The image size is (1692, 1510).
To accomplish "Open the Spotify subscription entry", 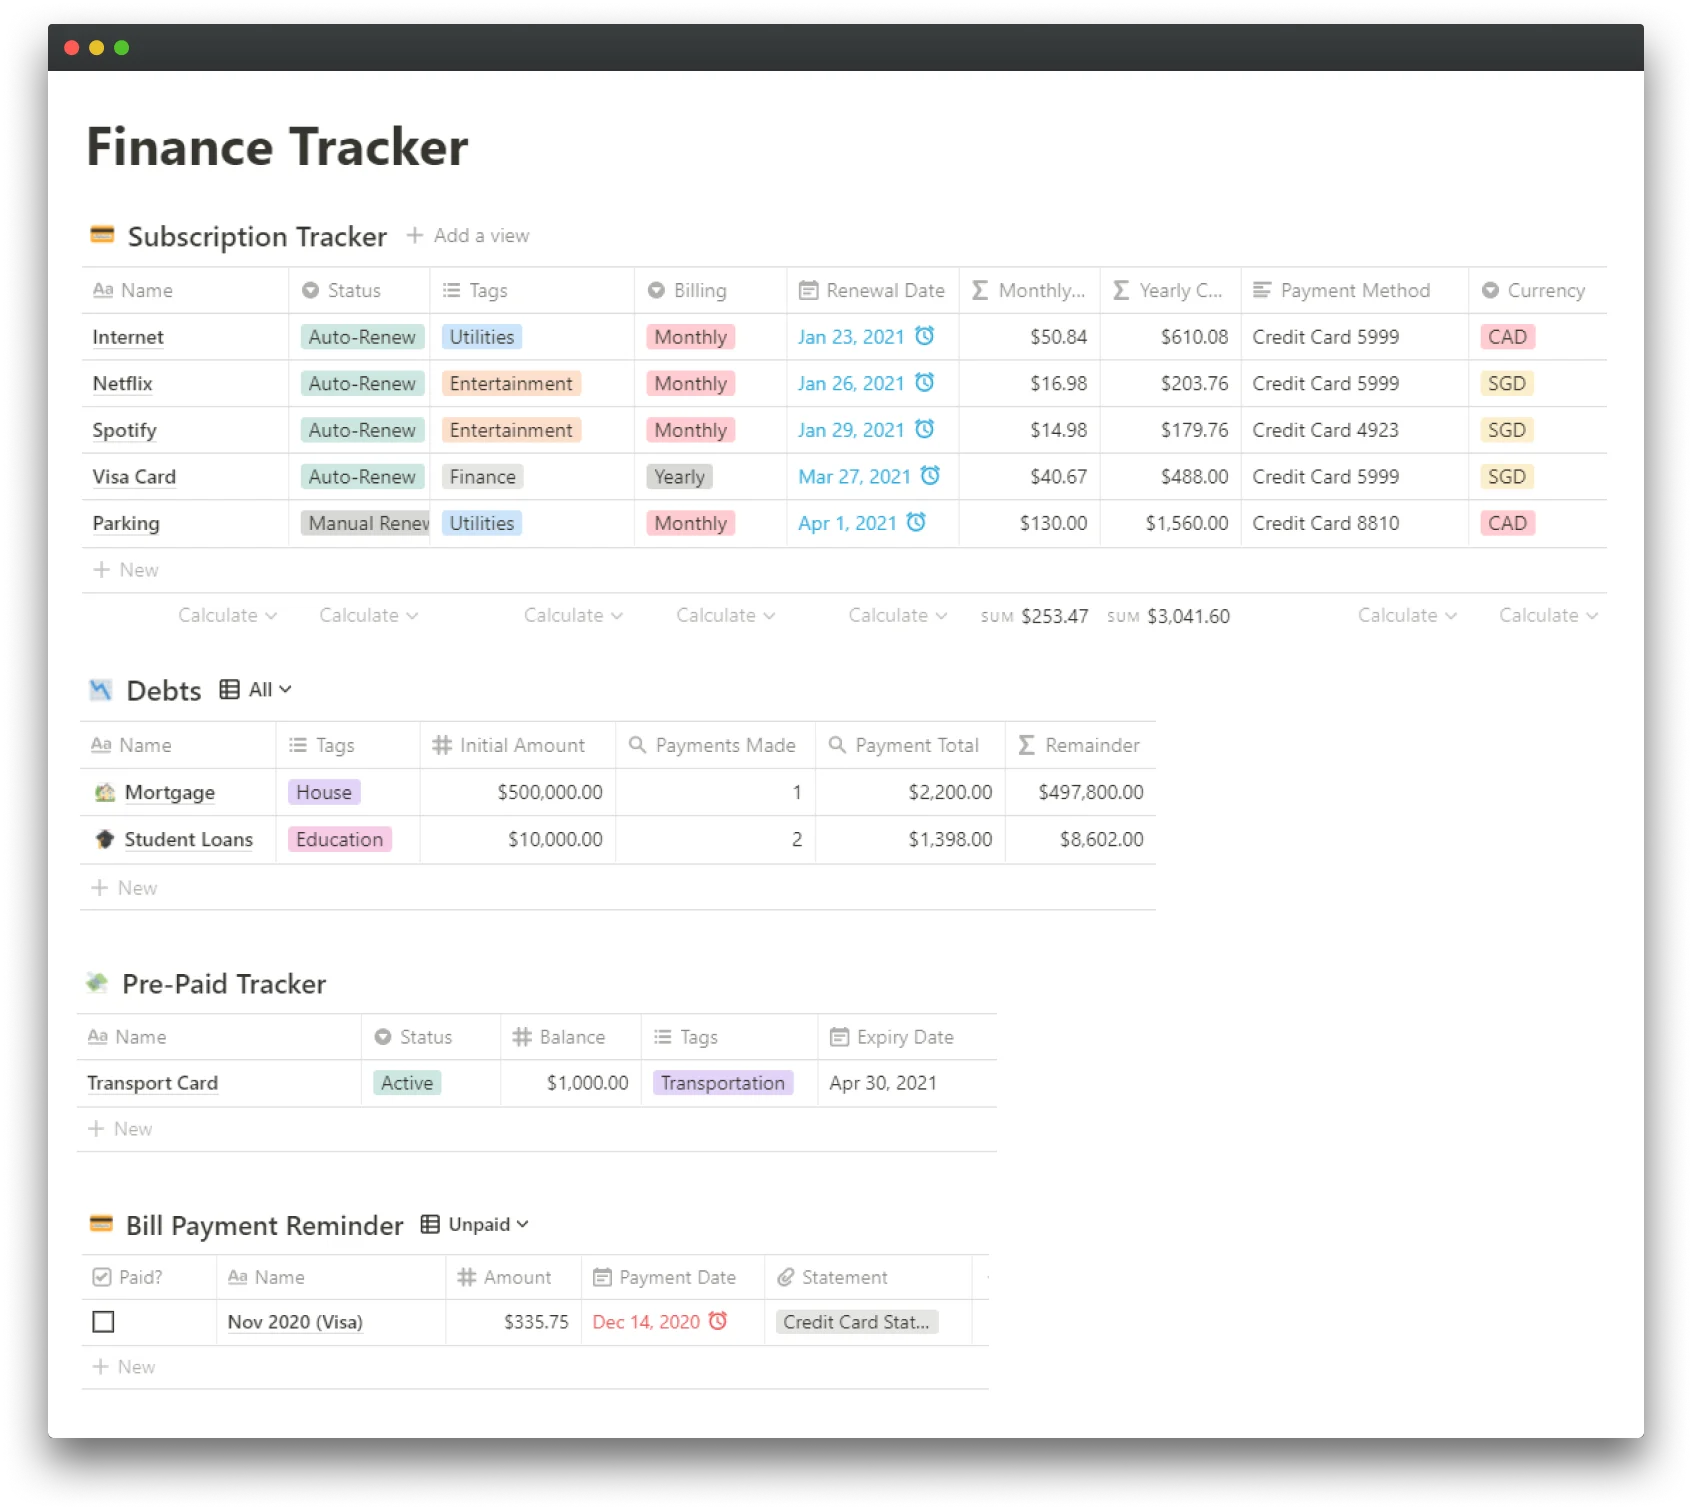I will tap(125, 430).
